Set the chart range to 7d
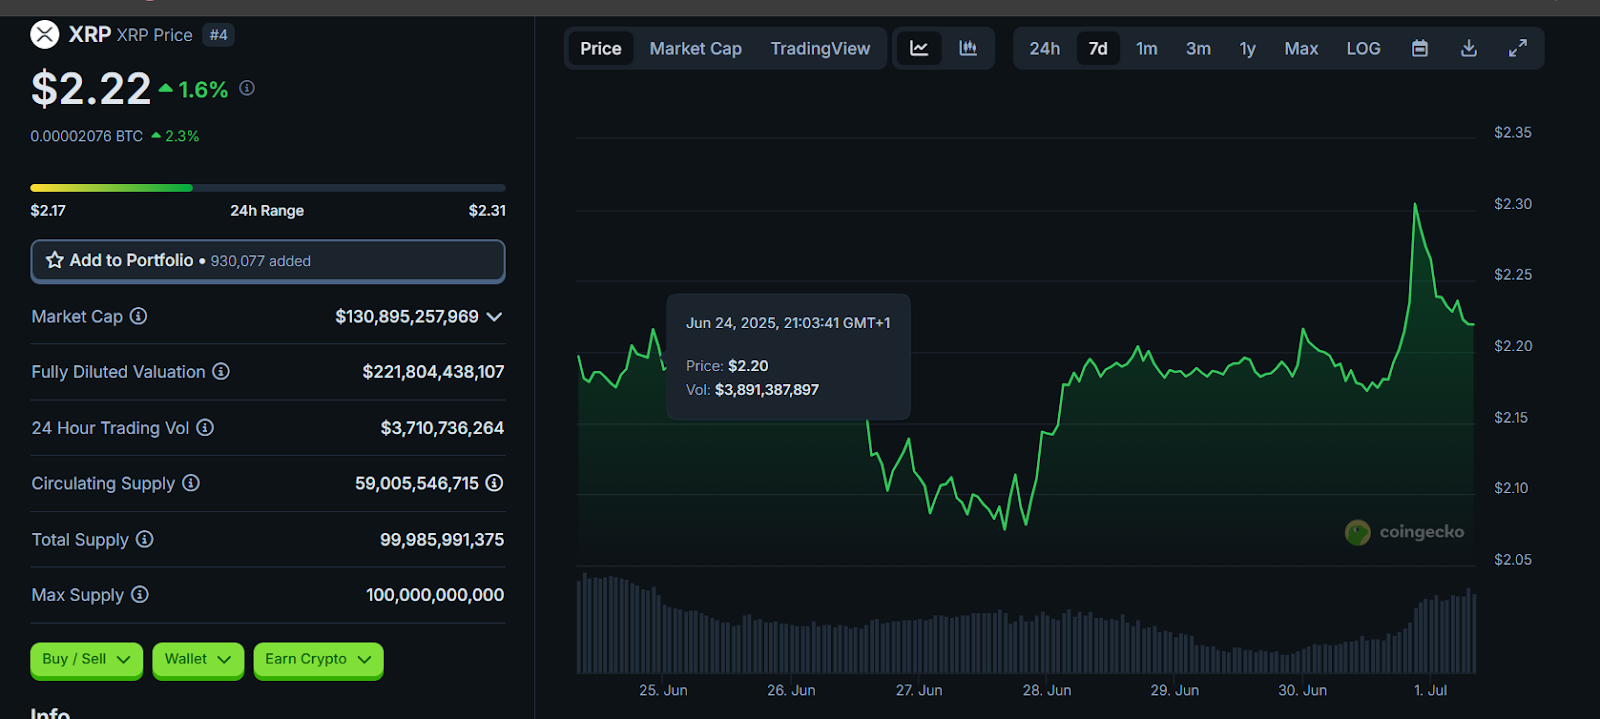1600x719 pixels. pyautogui.click(x=1098, y=48)
